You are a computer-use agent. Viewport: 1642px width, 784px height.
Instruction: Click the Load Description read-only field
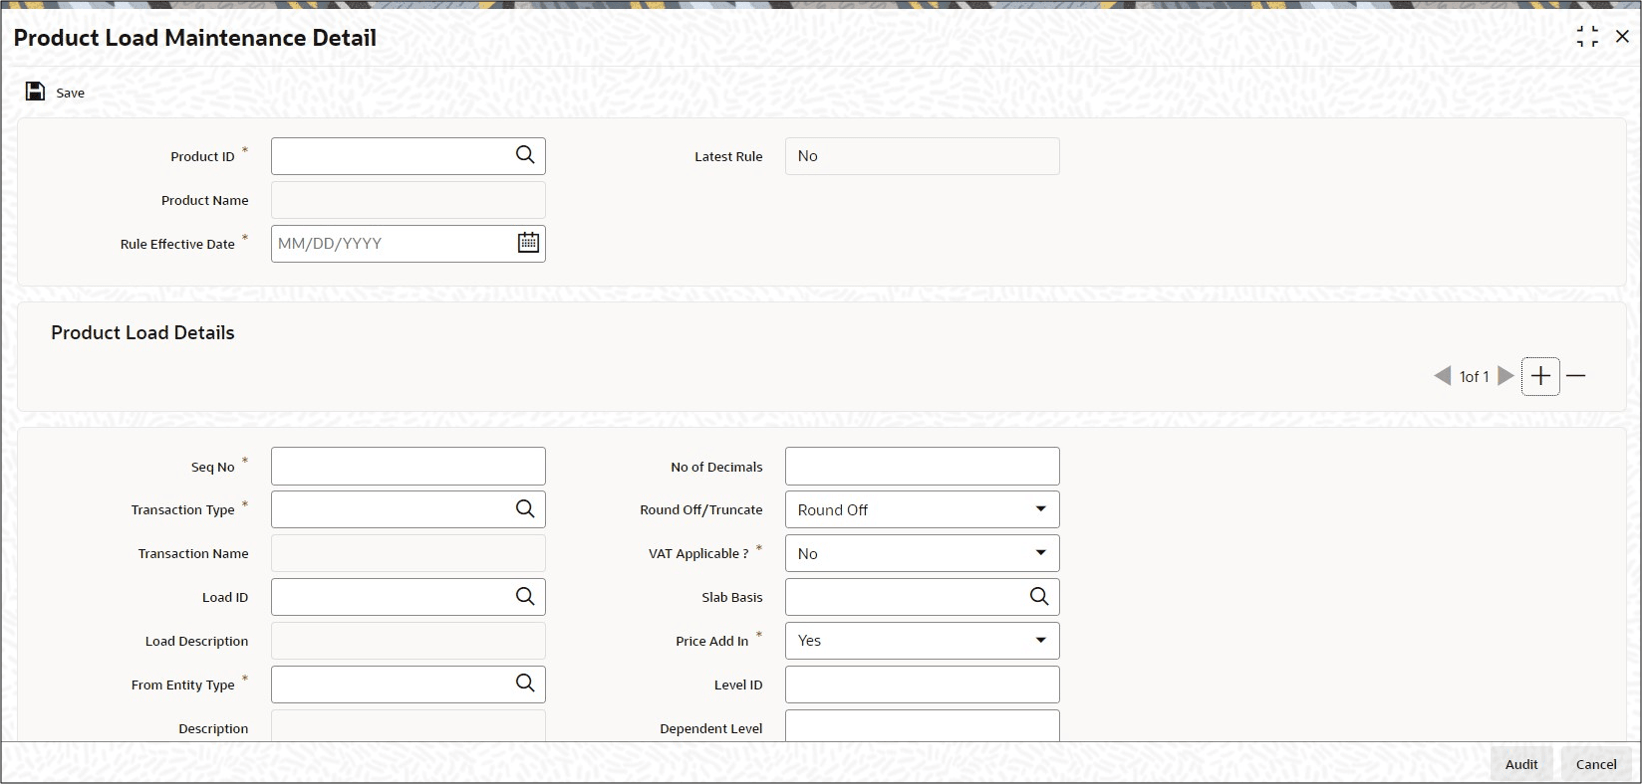pos(408,641)
